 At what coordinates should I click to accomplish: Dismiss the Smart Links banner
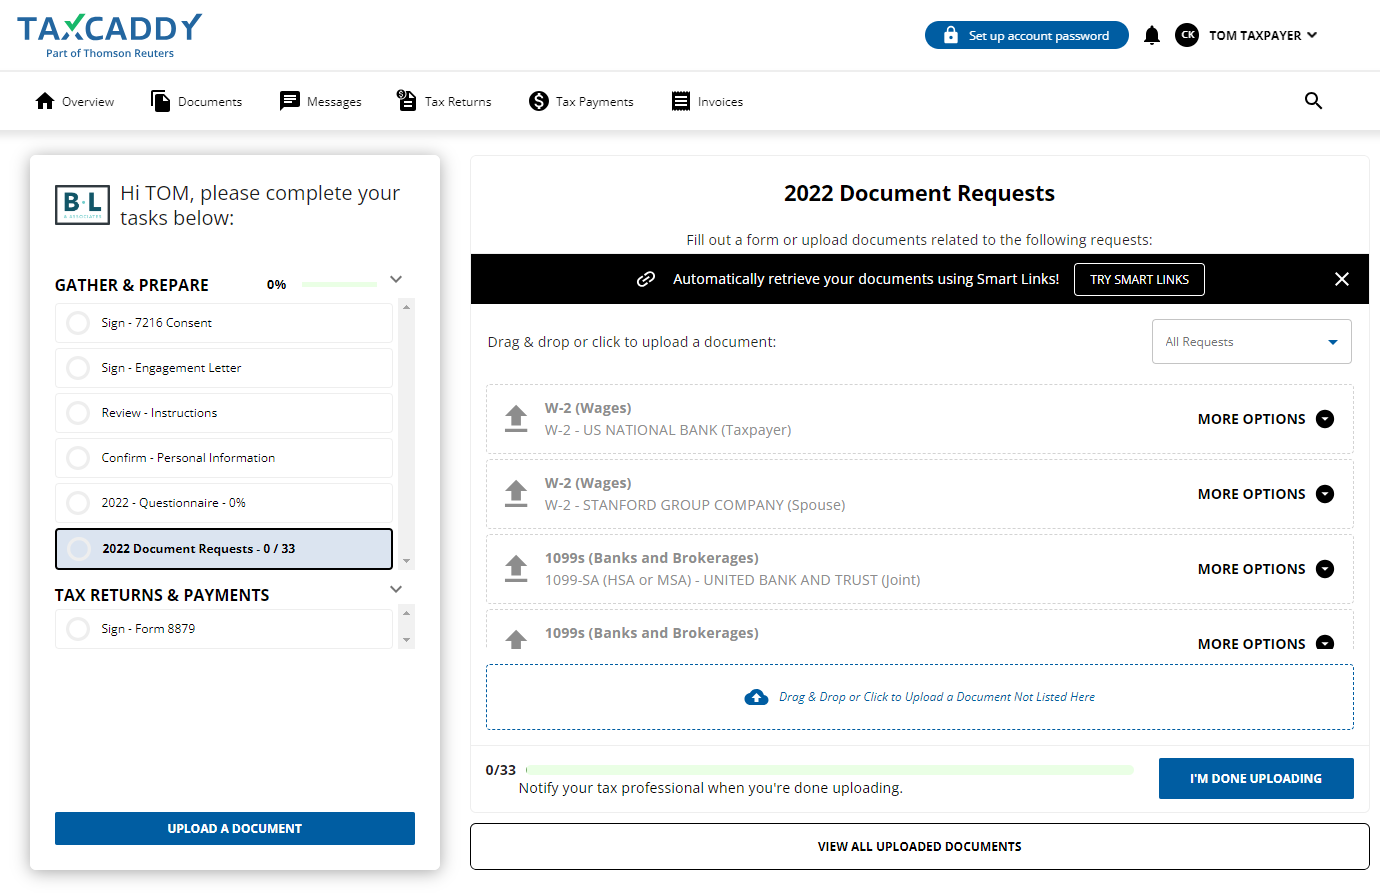coord(1342,279)
